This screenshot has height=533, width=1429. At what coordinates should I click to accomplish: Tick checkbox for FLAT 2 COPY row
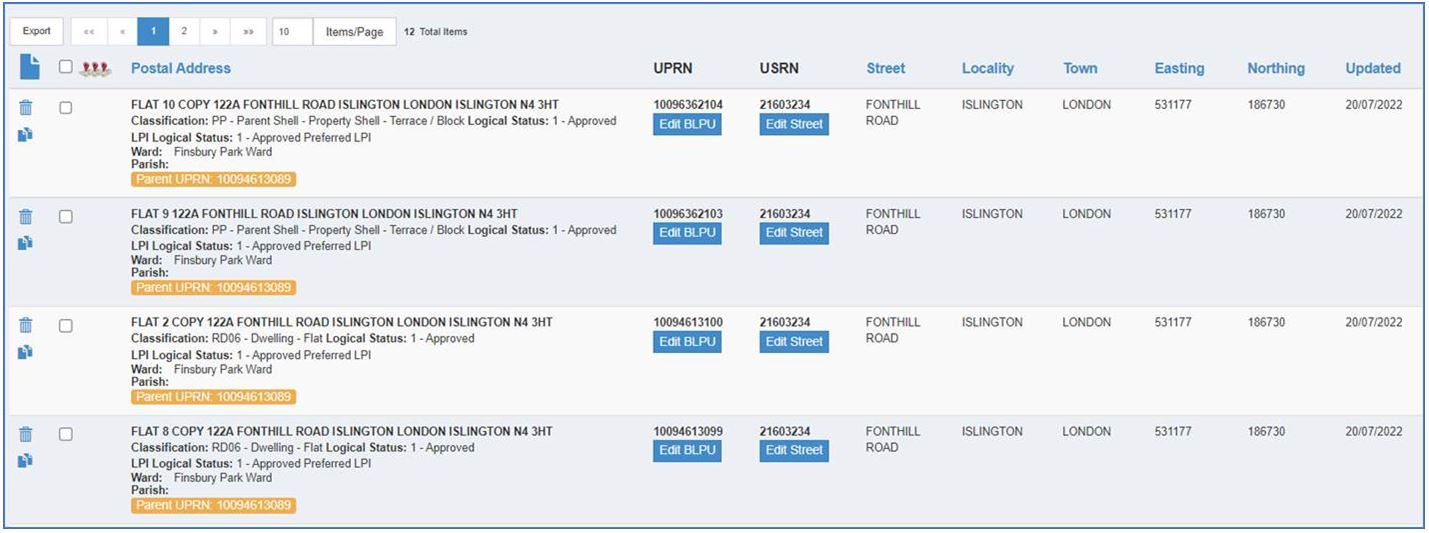pos(65,325)
